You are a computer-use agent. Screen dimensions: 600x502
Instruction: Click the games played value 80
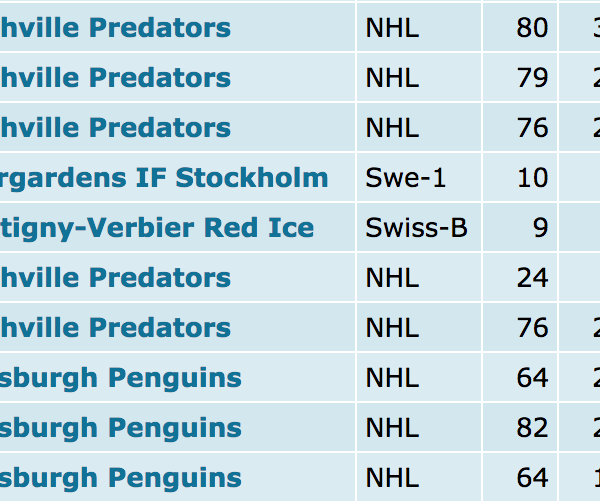point(532,28)
